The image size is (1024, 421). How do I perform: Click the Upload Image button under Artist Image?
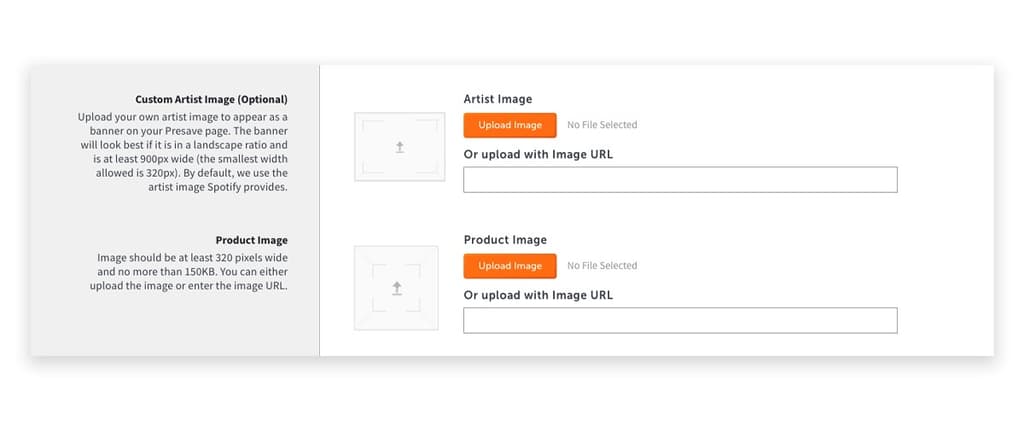pos(510,125)
